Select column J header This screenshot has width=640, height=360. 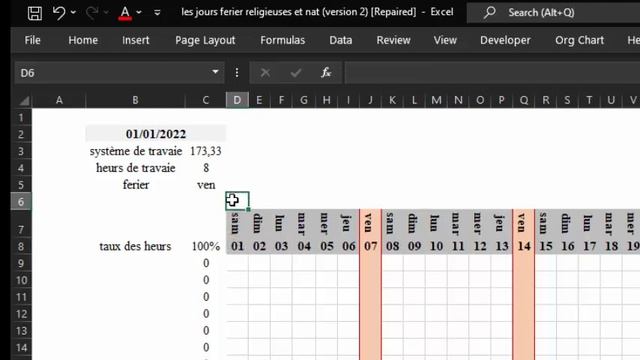370,100
